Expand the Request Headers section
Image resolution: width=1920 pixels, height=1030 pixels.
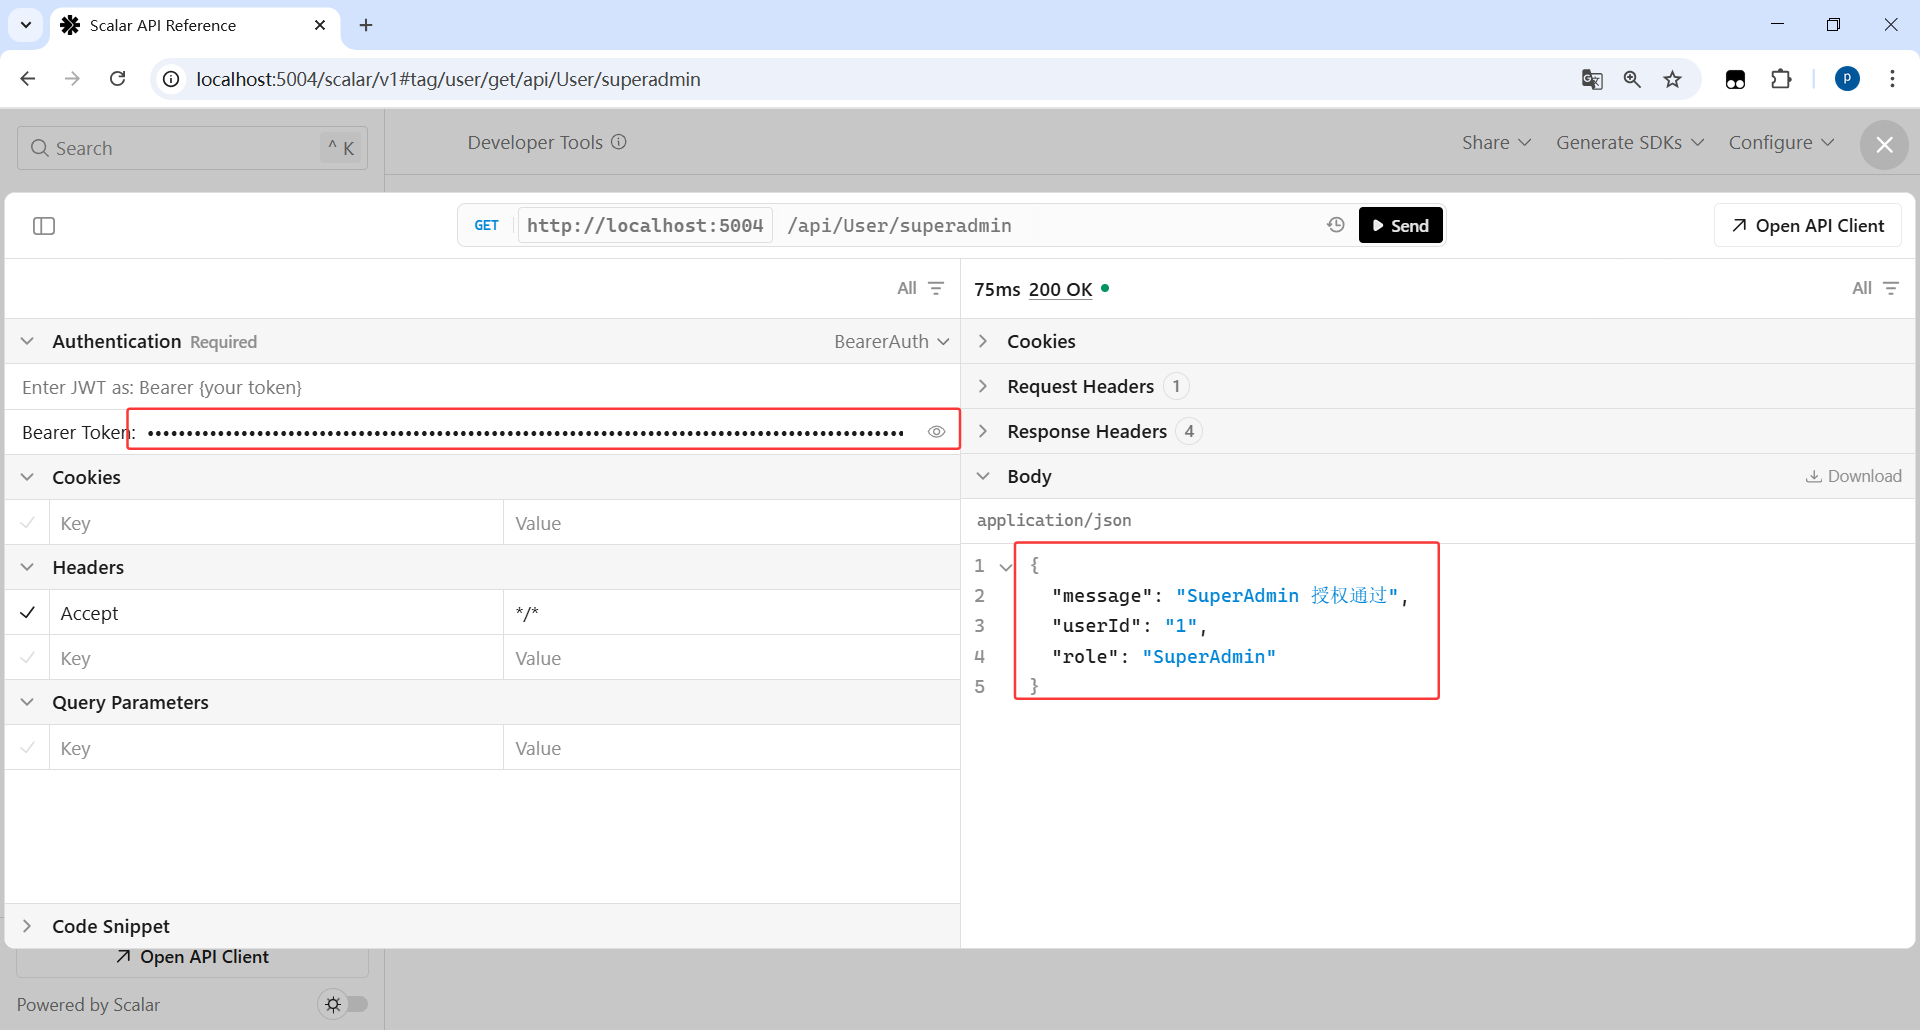[x=983, y=386]
